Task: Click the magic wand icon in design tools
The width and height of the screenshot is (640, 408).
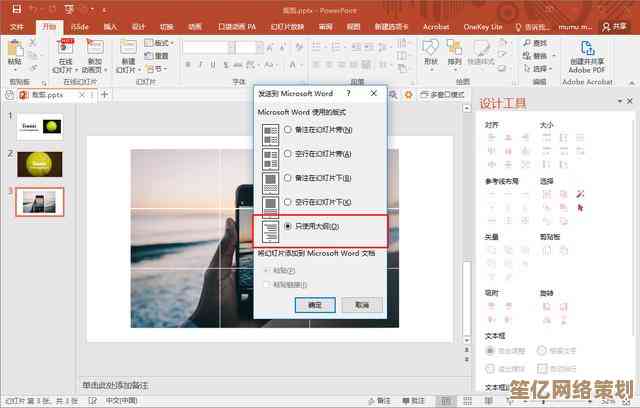Action: pos(580,193)
